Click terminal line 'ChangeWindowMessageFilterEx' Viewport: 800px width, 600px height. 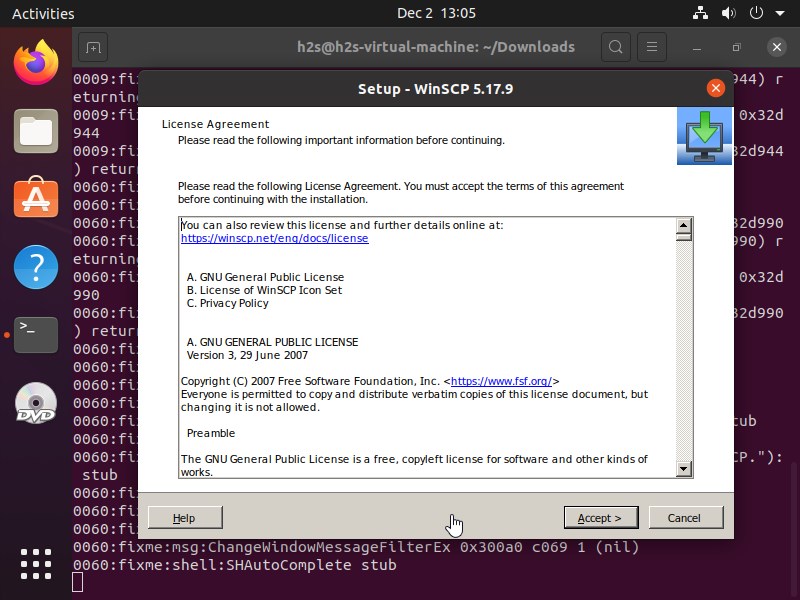pyautogui.click(x=356, y=547)
